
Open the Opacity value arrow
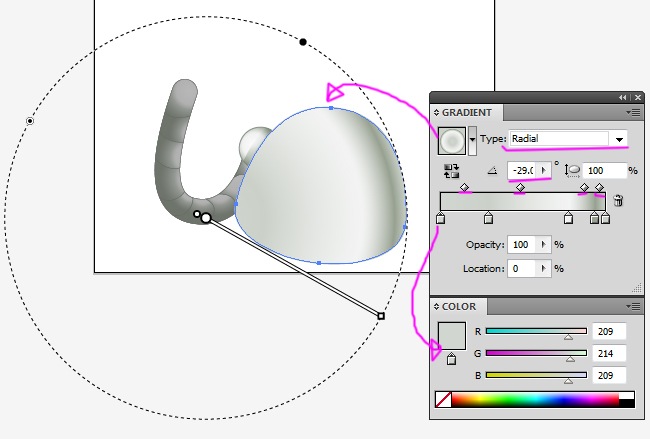(543, 245)
